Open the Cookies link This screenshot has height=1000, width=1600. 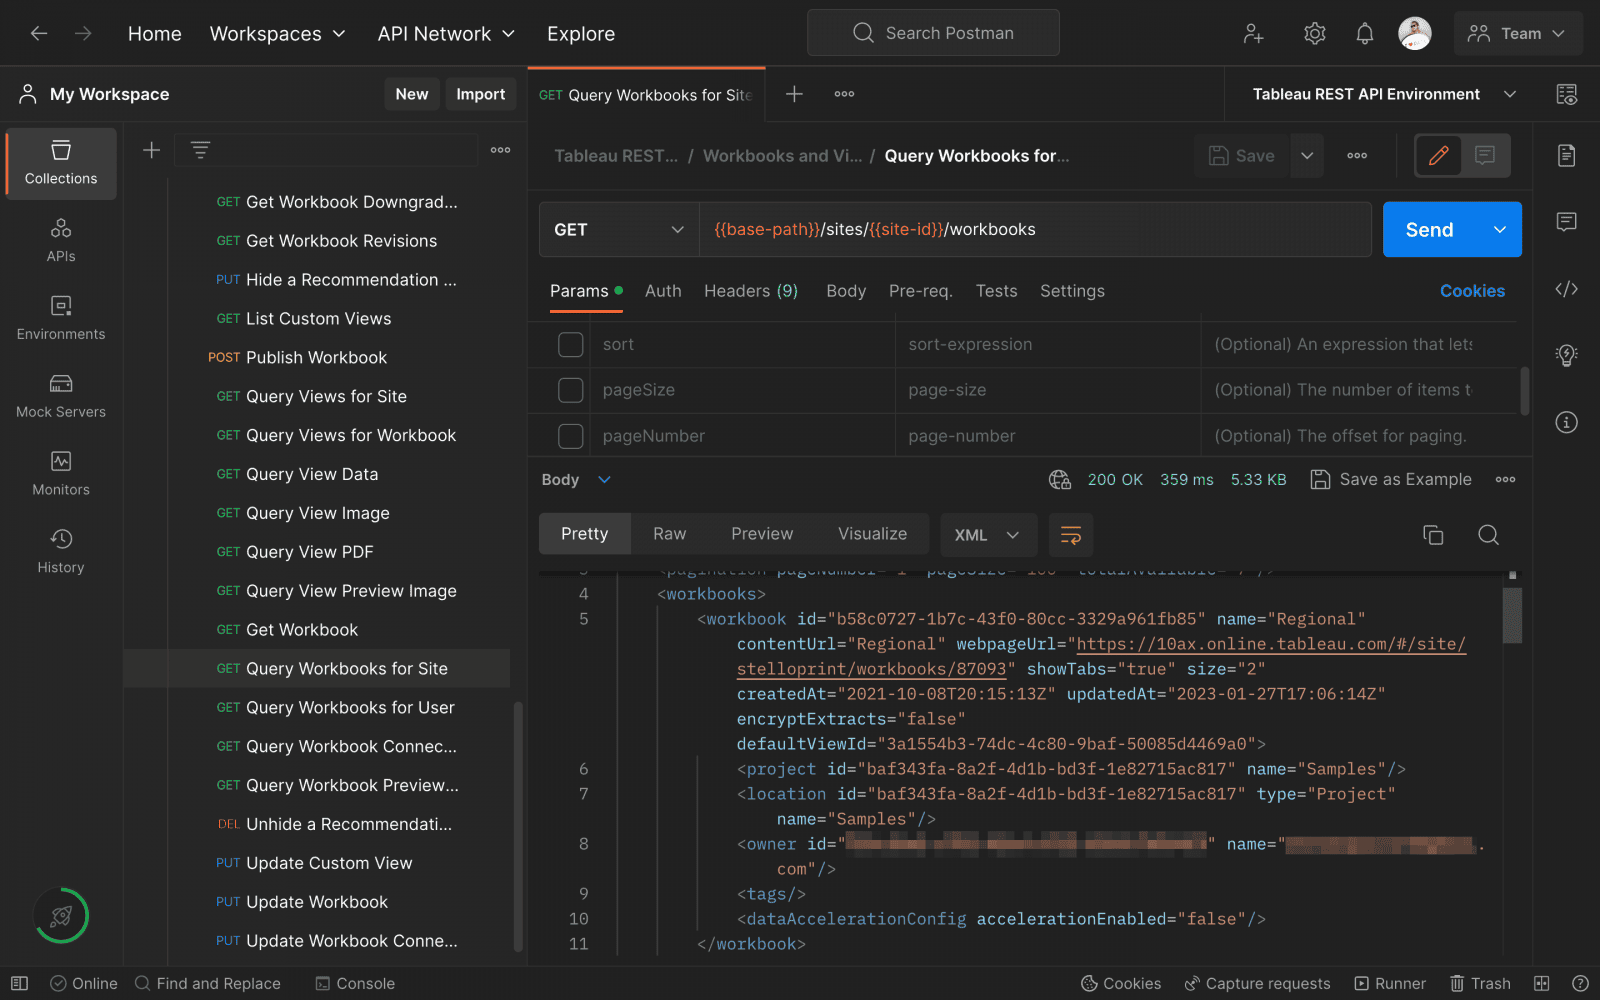coord(1472,291)
